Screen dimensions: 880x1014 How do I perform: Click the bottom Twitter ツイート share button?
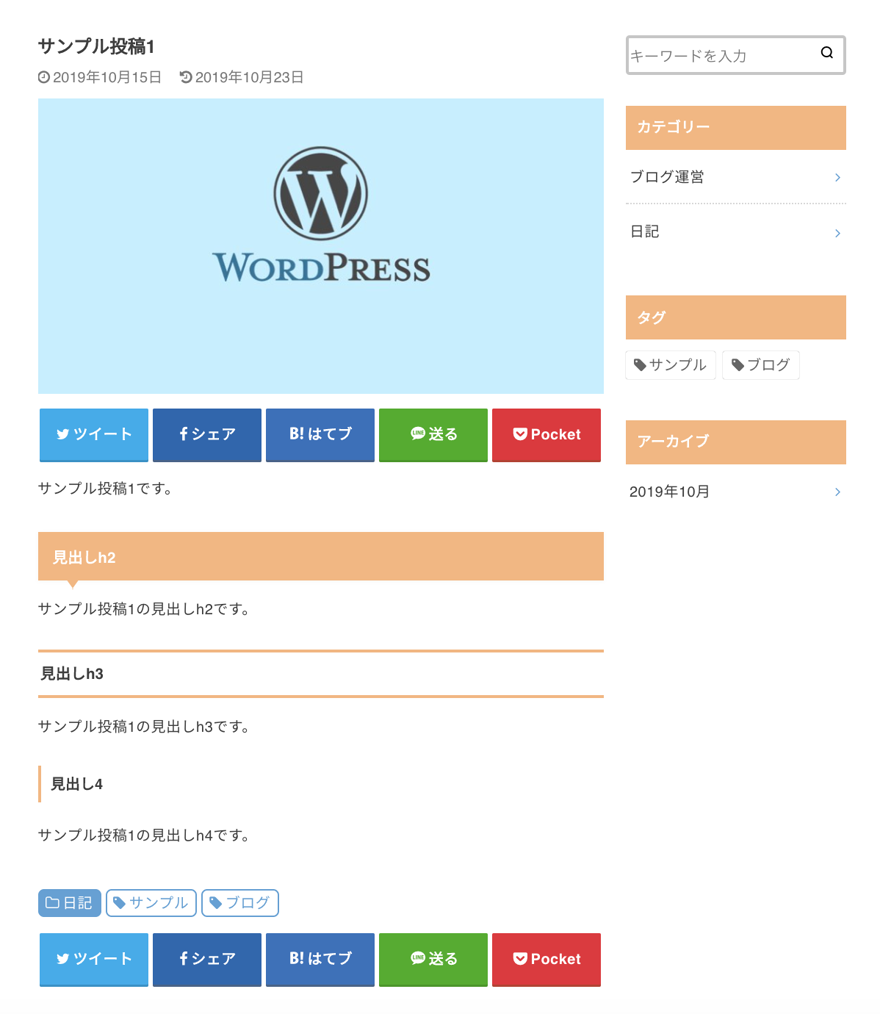[x=94, y=959]
